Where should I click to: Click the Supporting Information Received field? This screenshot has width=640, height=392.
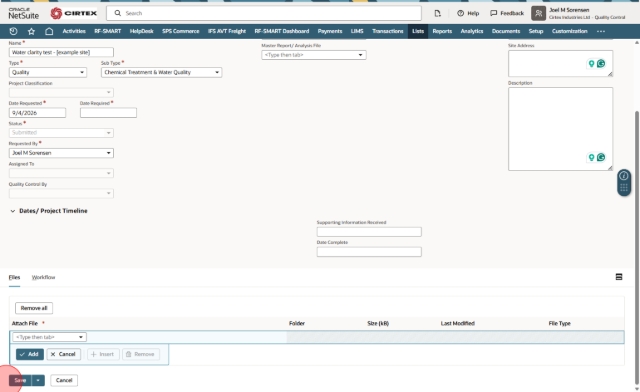(x=369, y=232)
